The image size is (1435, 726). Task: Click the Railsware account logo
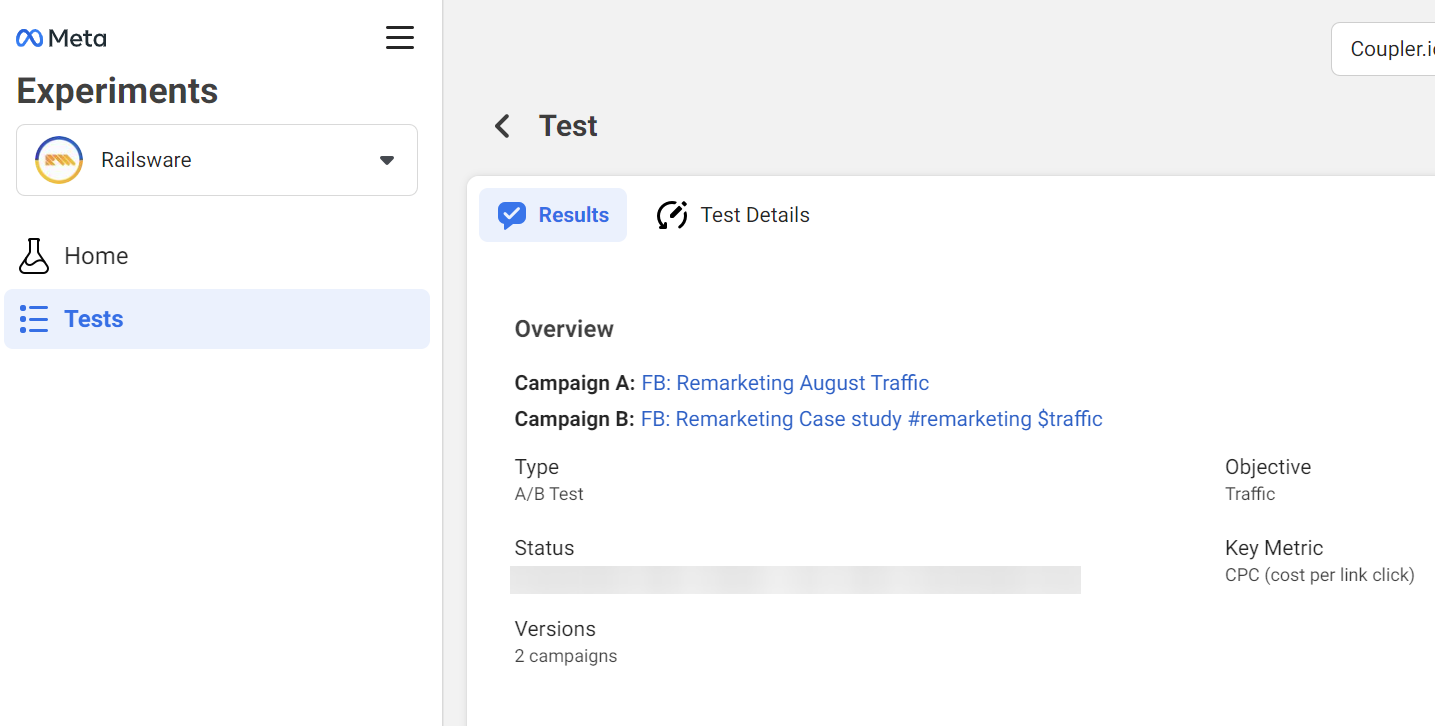[59, 160]
